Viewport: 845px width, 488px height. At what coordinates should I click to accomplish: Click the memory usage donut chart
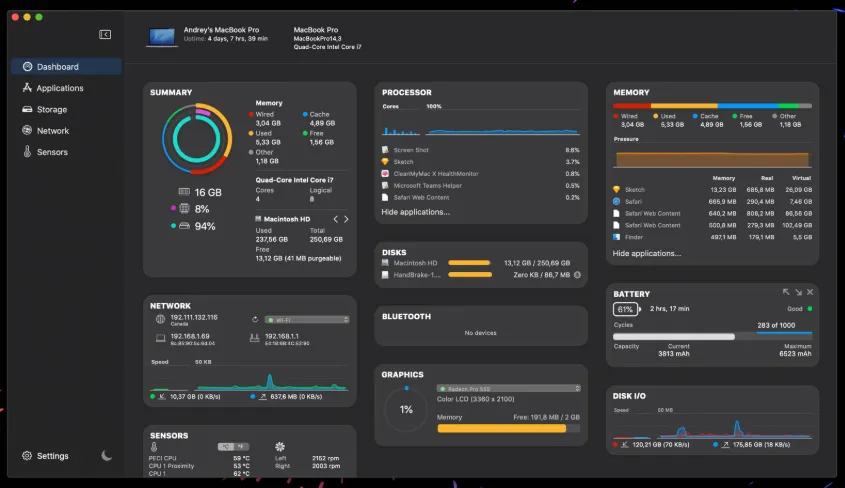point(197,138)
